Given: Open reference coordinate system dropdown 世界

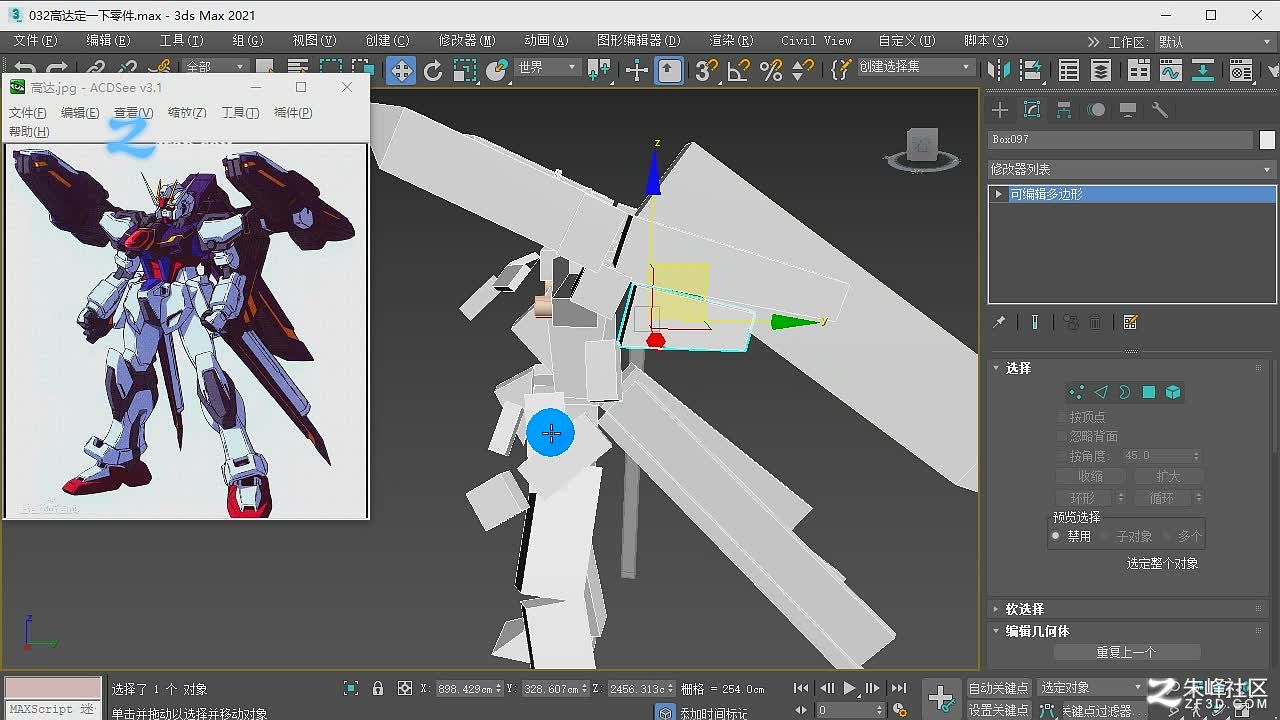Looking at the screenshot, I should click(548, 67).
